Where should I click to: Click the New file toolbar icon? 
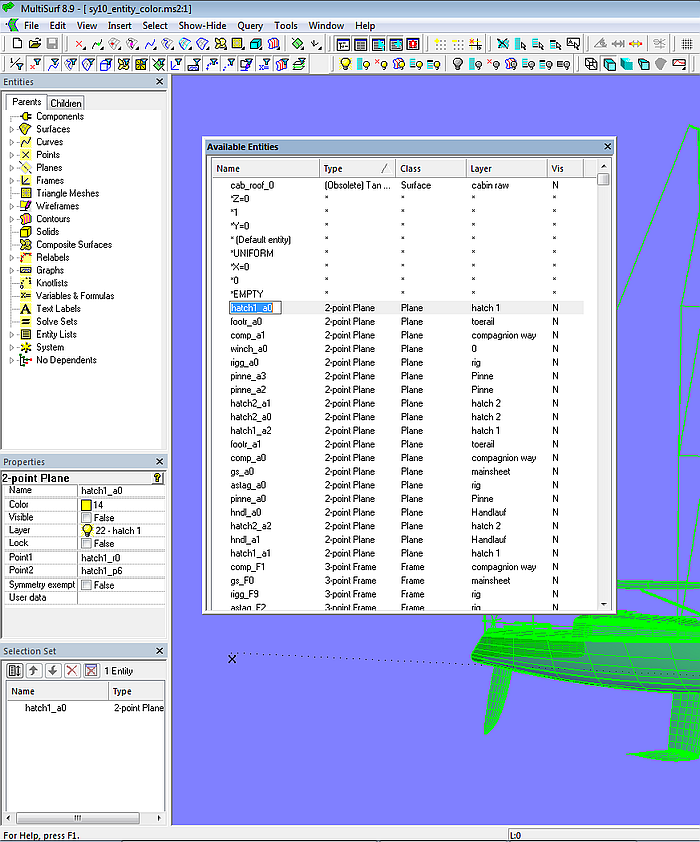pyautogui.click(x=17, y=44)
